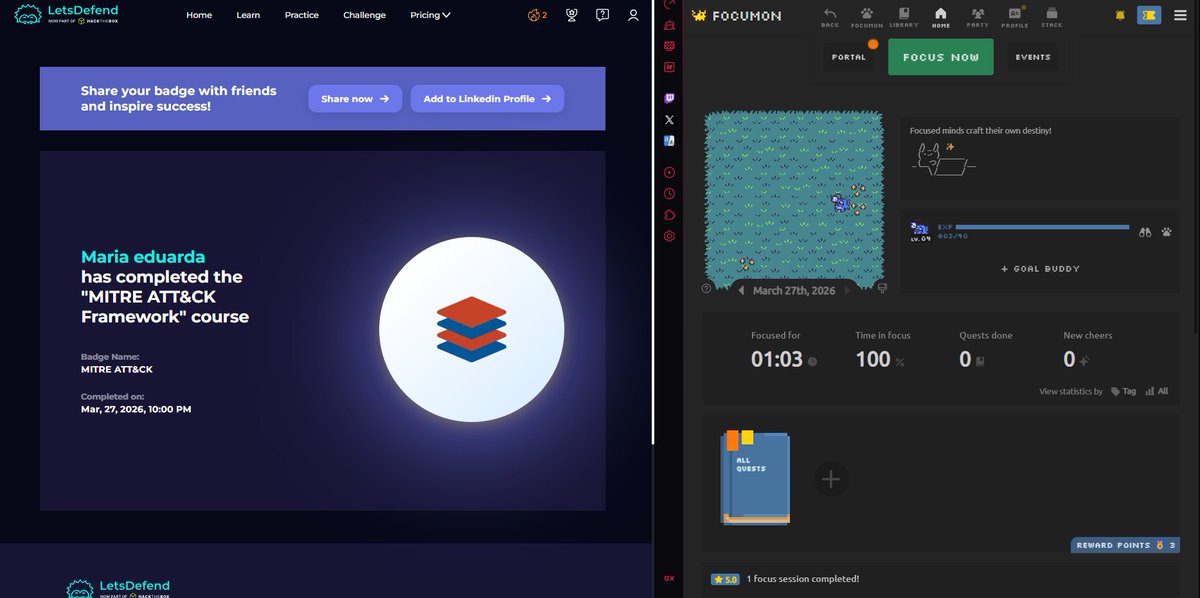Click the 5.0 star rating badge
The width and height of the screenshot is (1200, 598).
[725, 579]
